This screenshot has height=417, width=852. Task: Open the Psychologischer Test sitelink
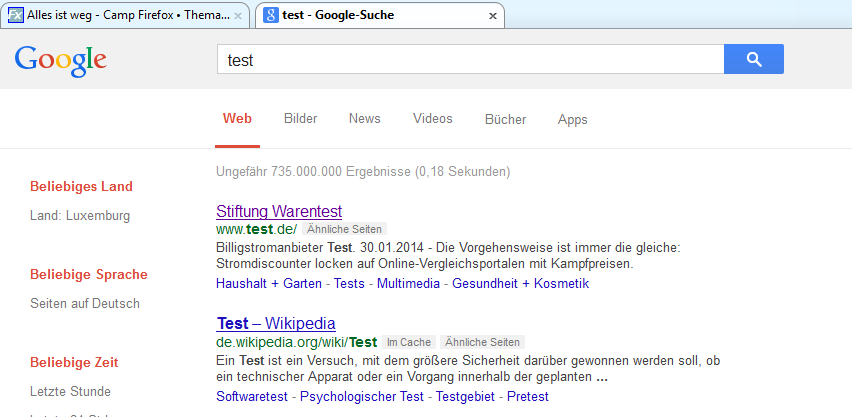point(361,396)
